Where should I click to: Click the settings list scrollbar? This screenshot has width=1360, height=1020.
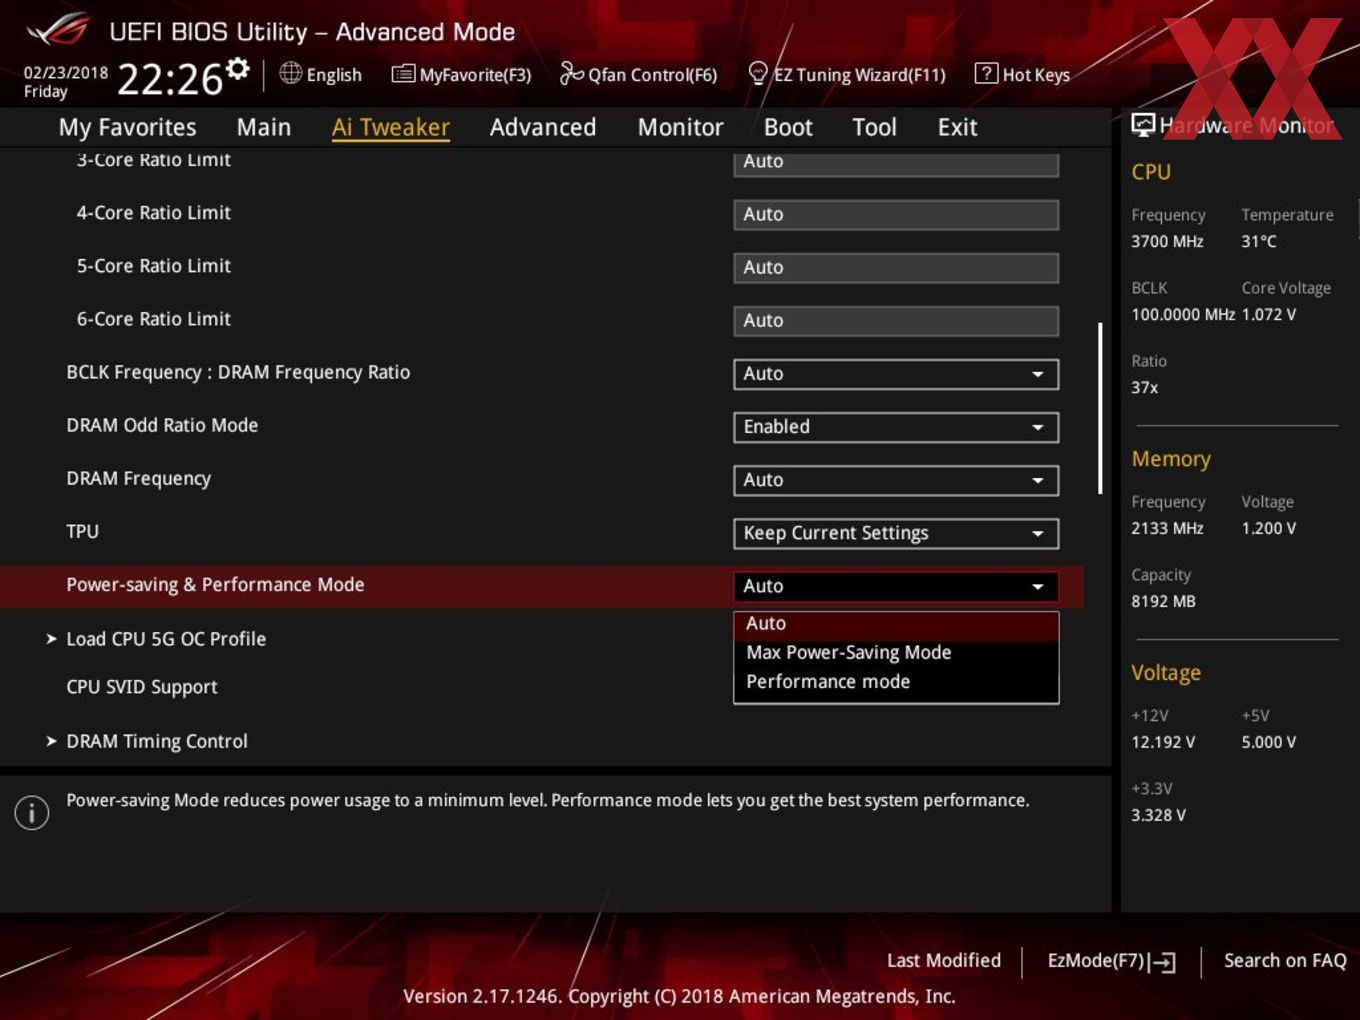pyautogui.click(x=1100, y=408)
